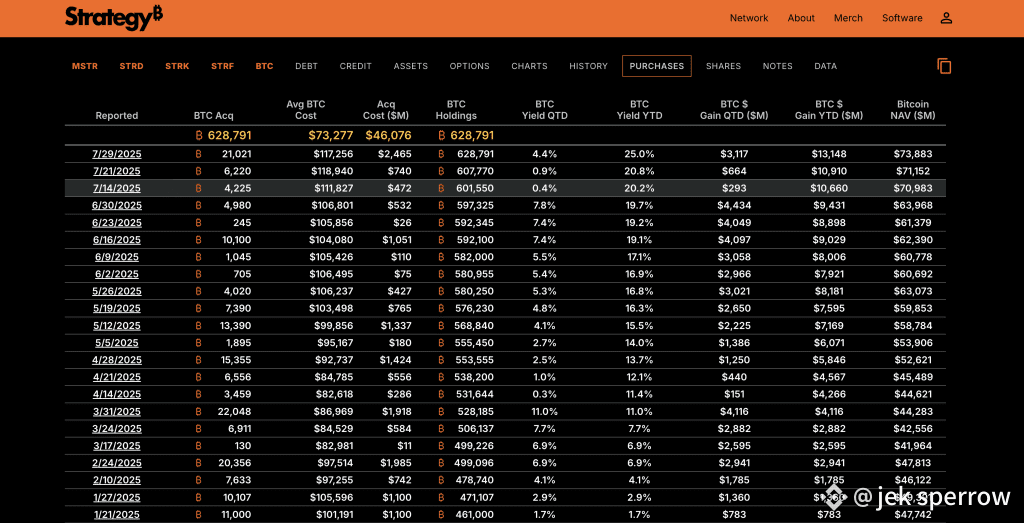Open the 7/14/2025 report link

coord(117,188)
